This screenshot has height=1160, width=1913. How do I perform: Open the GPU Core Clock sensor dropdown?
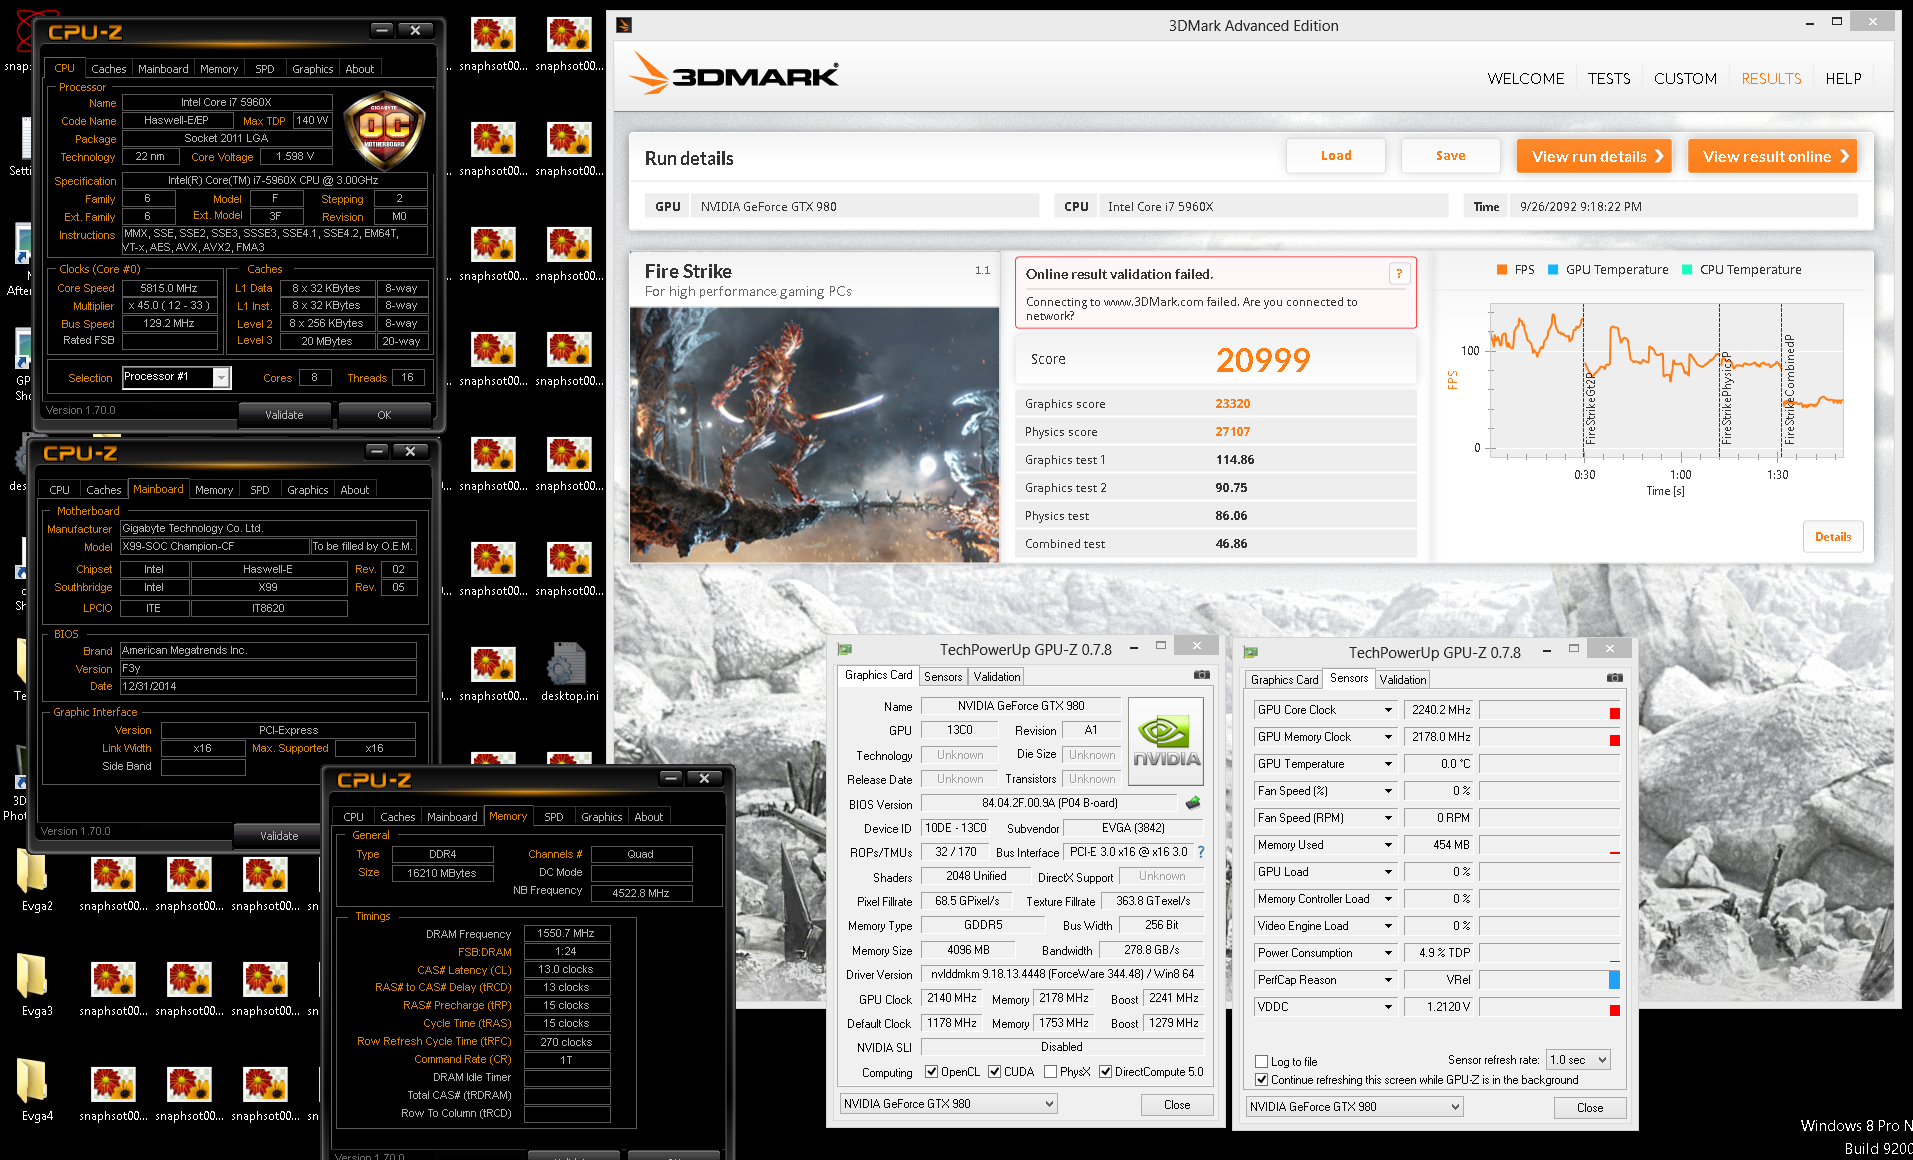tap(1388, 710)
